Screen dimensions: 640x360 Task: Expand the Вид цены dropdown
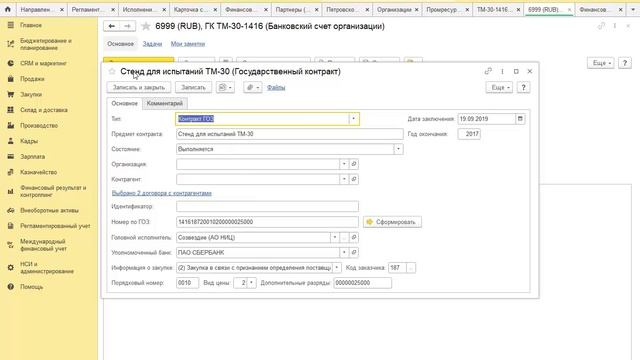(x=251, y=283)
